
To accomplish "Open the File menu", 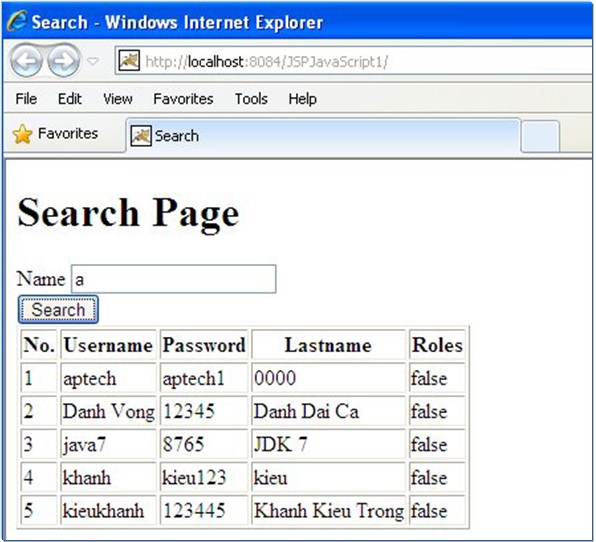I will click(x=26, y=99).
